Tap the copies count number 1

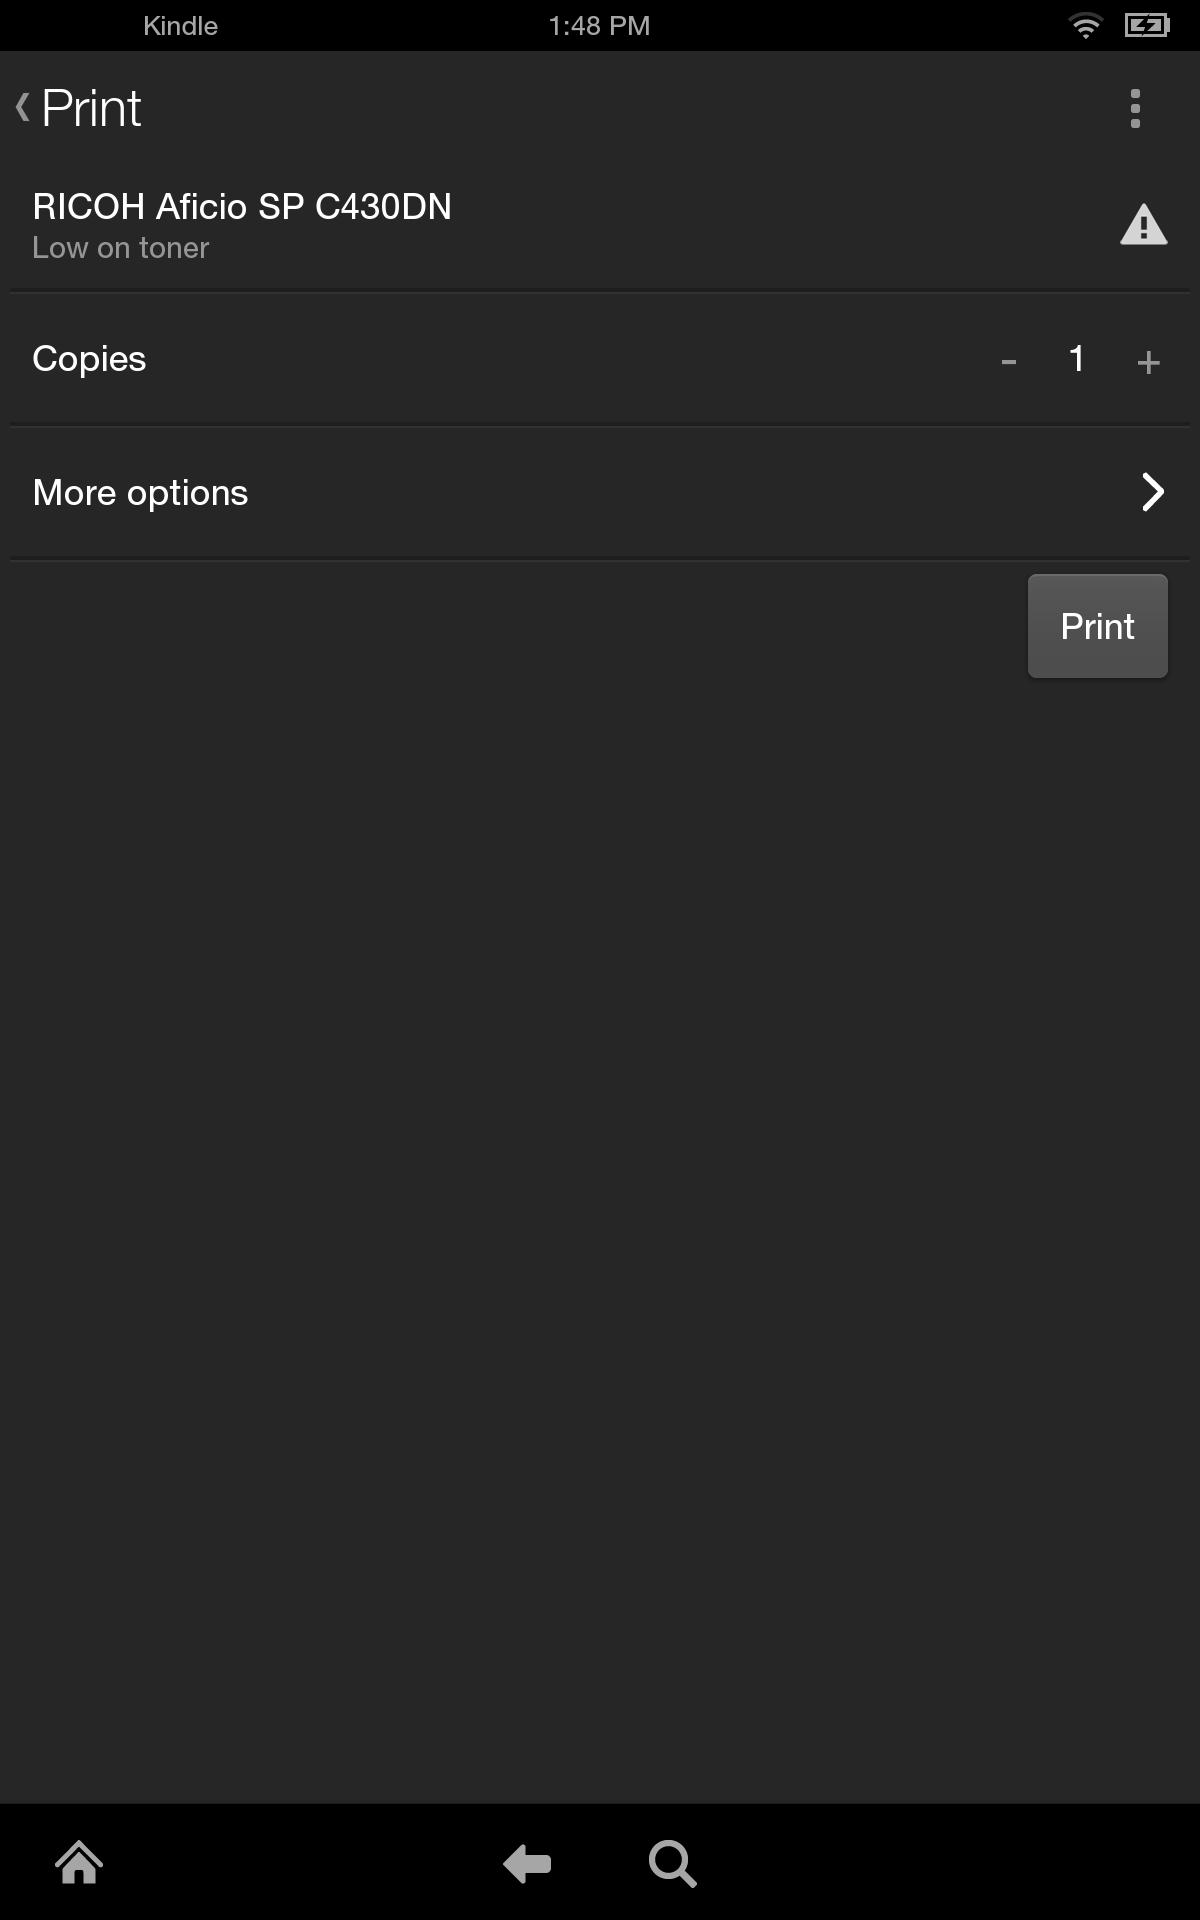coord(1077,359)
